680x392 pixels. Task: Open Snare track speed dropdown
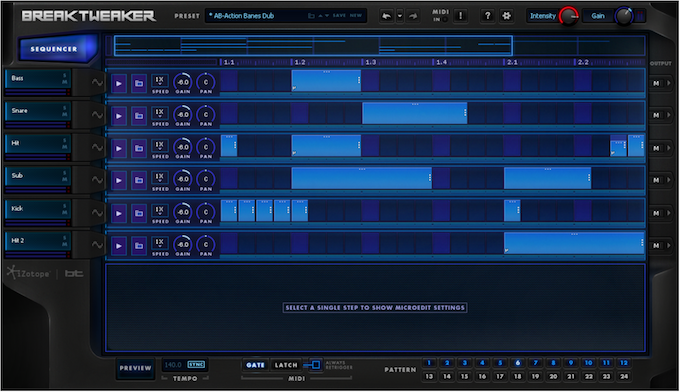160,113
